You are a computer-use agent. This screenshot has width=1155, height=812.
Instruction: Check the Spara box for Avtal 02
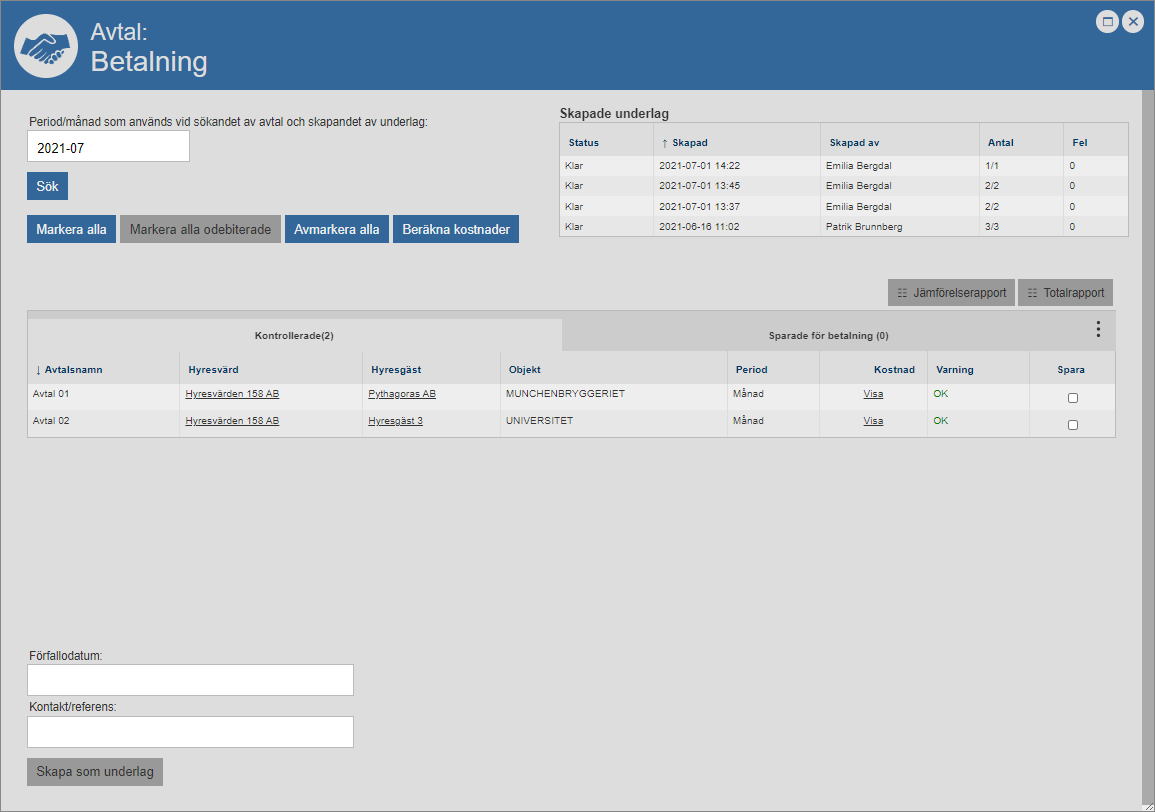(x=1073, y=425)
